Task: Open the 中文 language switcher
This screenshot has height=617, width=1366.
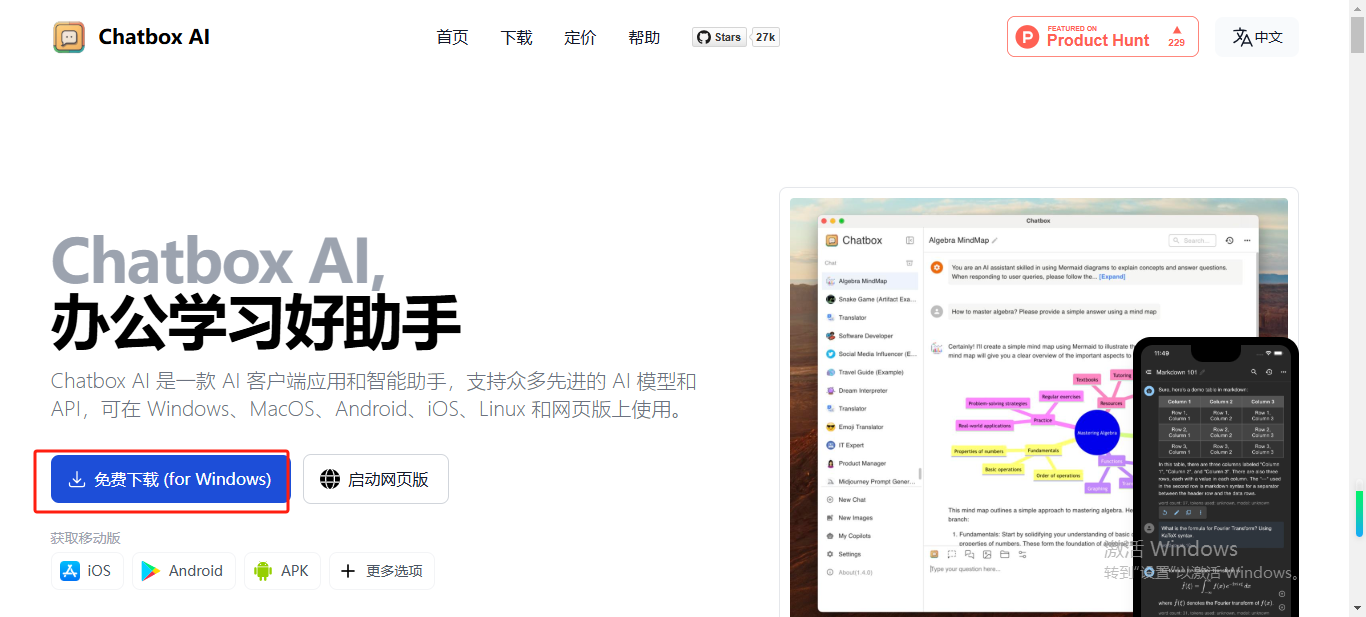Action: [x=1257, y=37]
